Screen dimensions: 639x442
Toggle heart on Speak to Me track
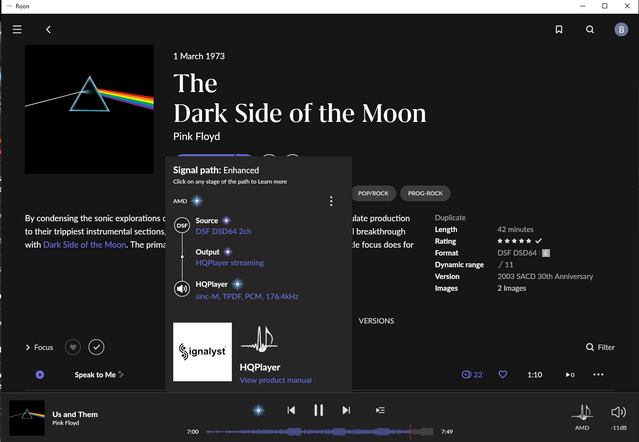tap(503, 375)
